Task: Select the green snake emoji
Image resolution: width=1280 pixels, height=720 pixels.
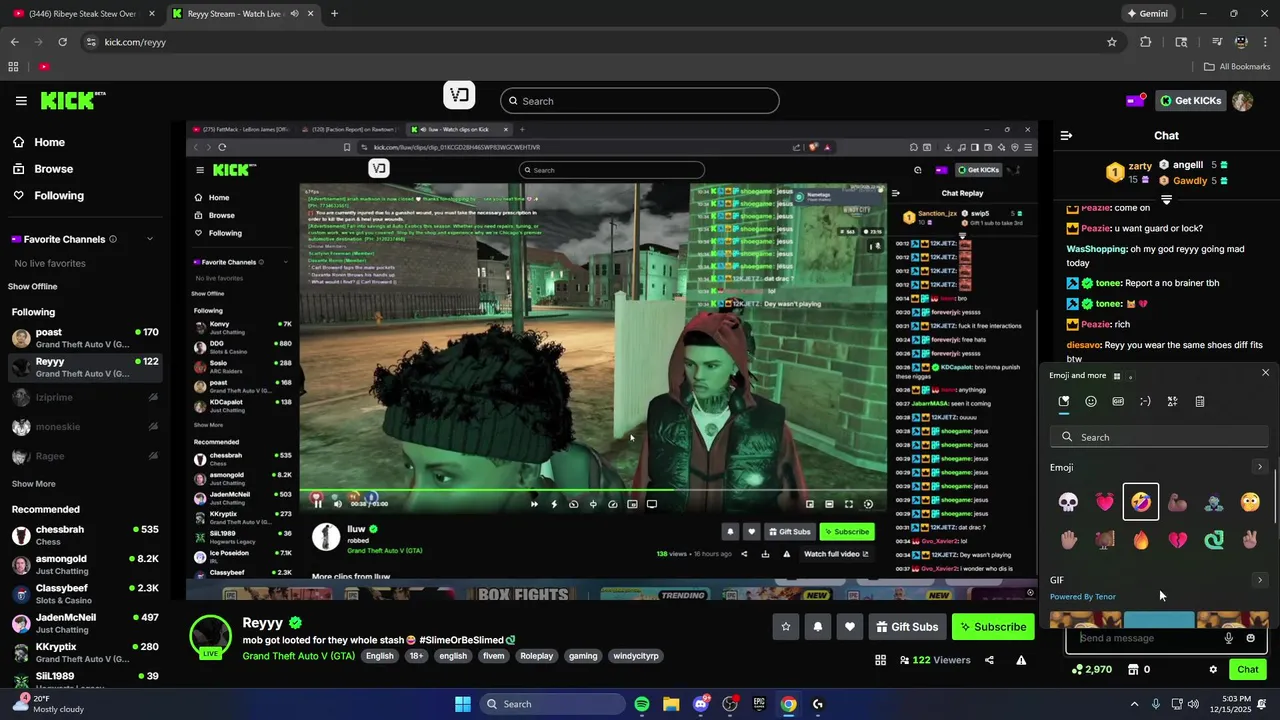Action: tap(1214, 540)
